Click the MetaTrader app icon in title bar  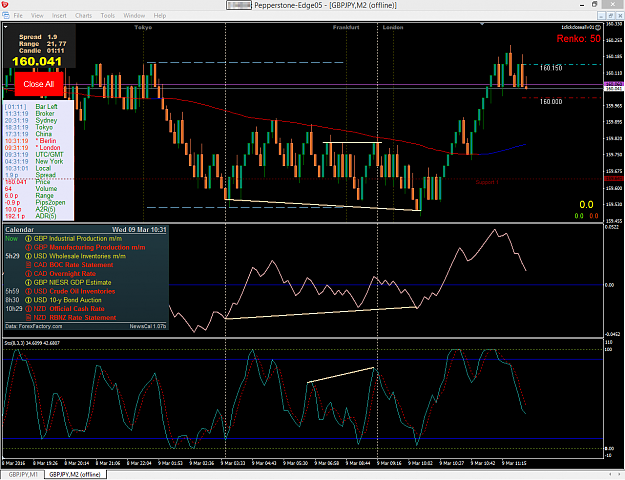[x=4, y=5]
